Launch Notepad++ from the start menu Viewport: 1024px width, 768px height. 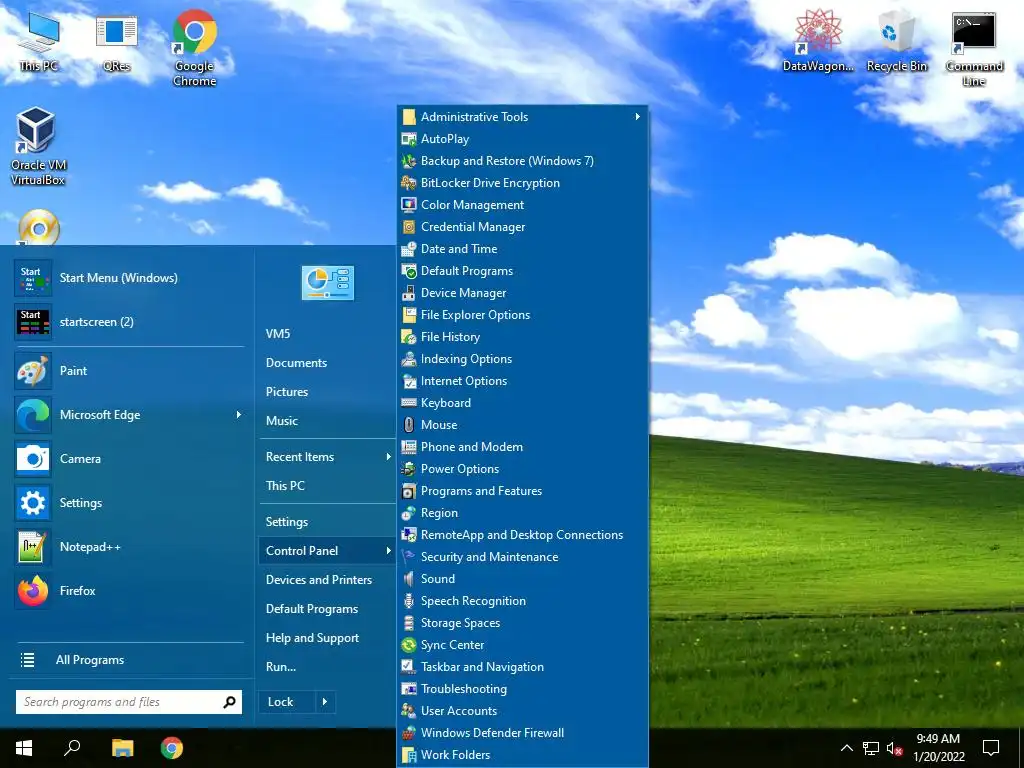(129, 547)
